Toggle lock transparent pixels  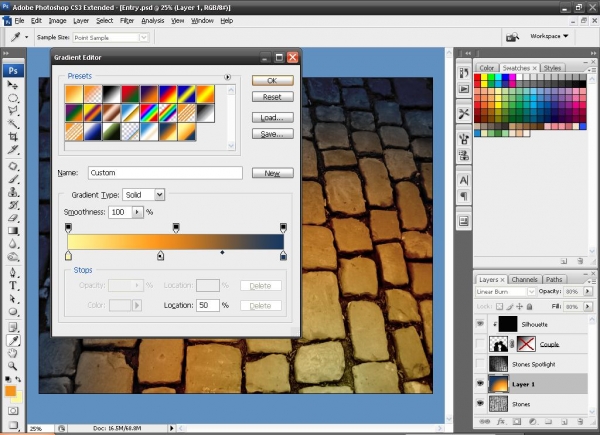[x=499, y=306]
